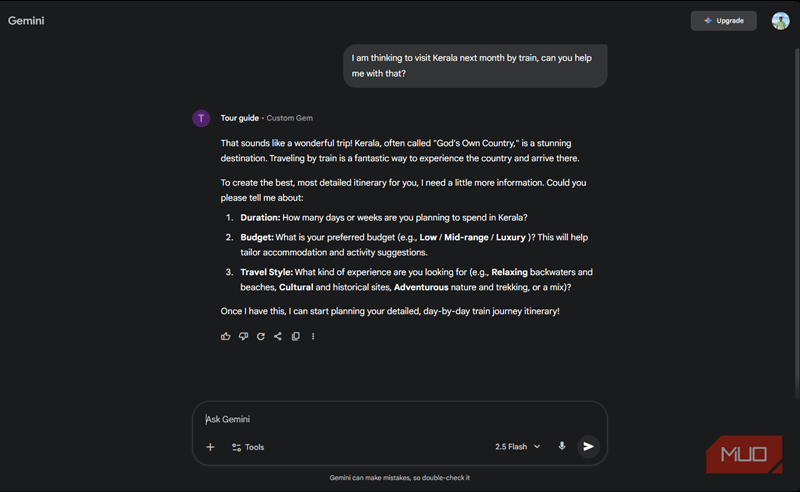Viewport: 800px width, 492px height.
Task: Click the plus add files icon
Action: click(x=210, y=447)
